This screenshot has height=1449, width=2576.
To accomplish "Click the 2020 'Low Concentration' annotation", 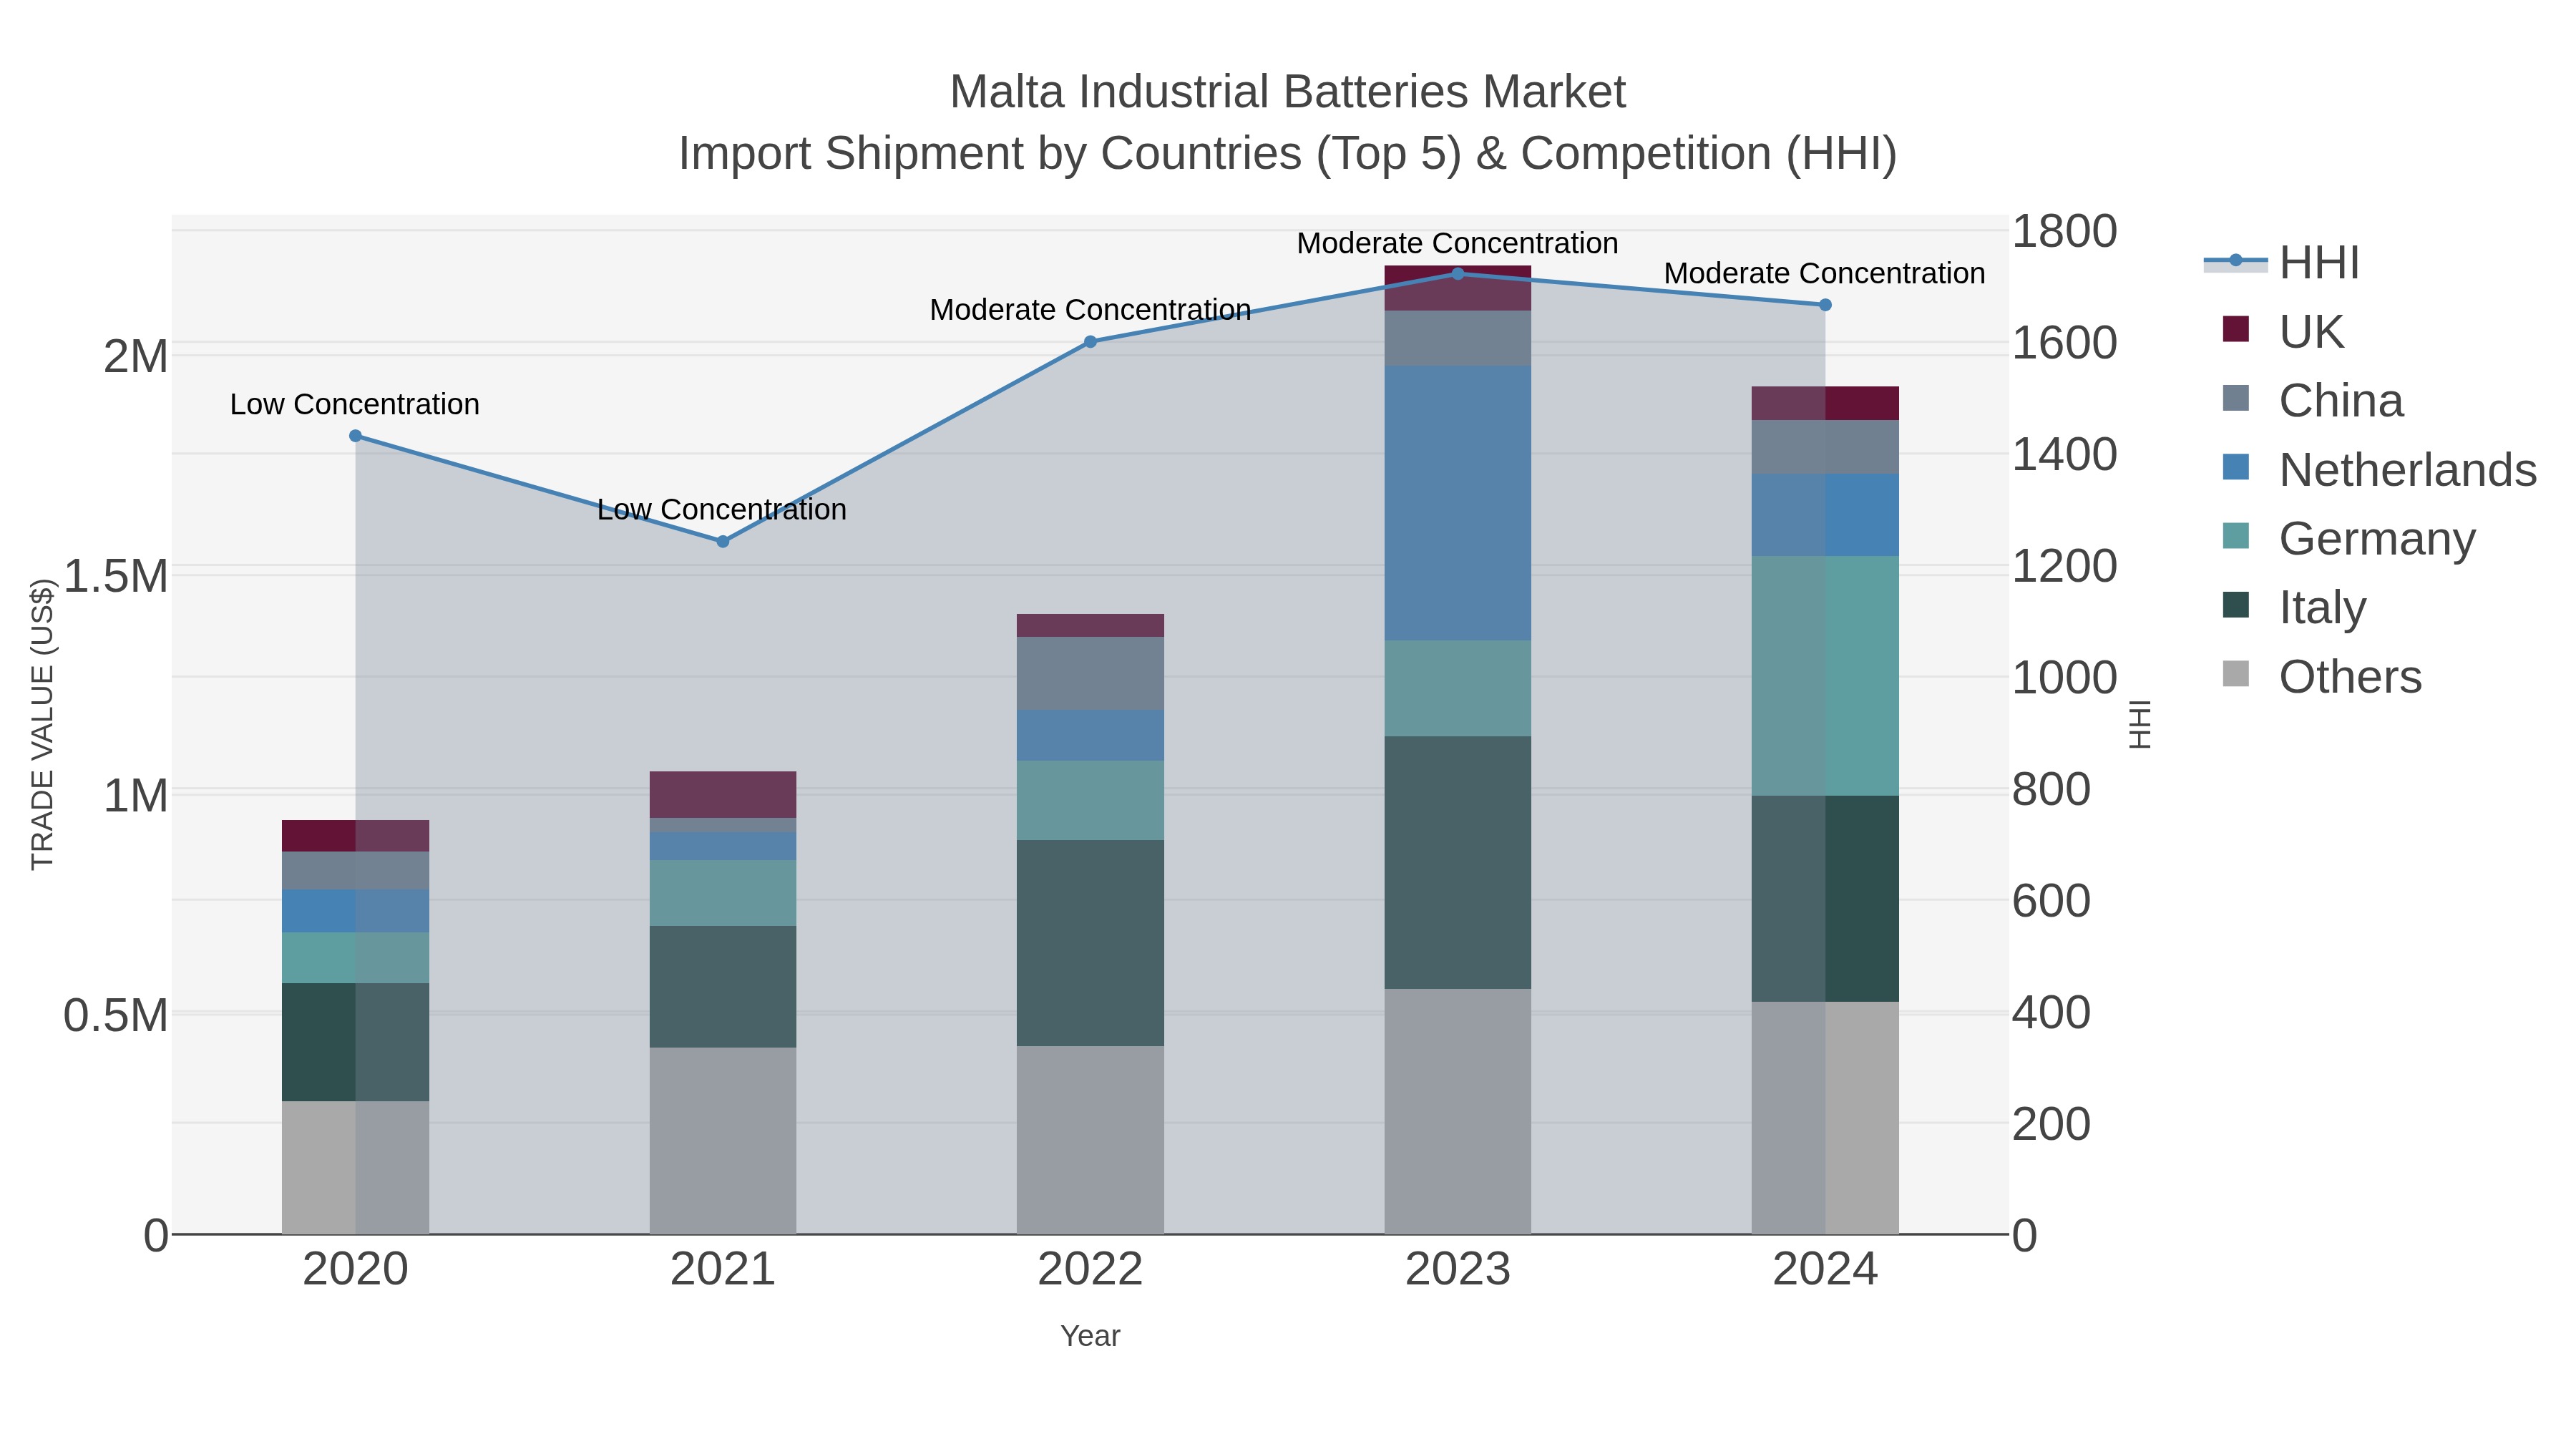I will click(x=355, y=404).
